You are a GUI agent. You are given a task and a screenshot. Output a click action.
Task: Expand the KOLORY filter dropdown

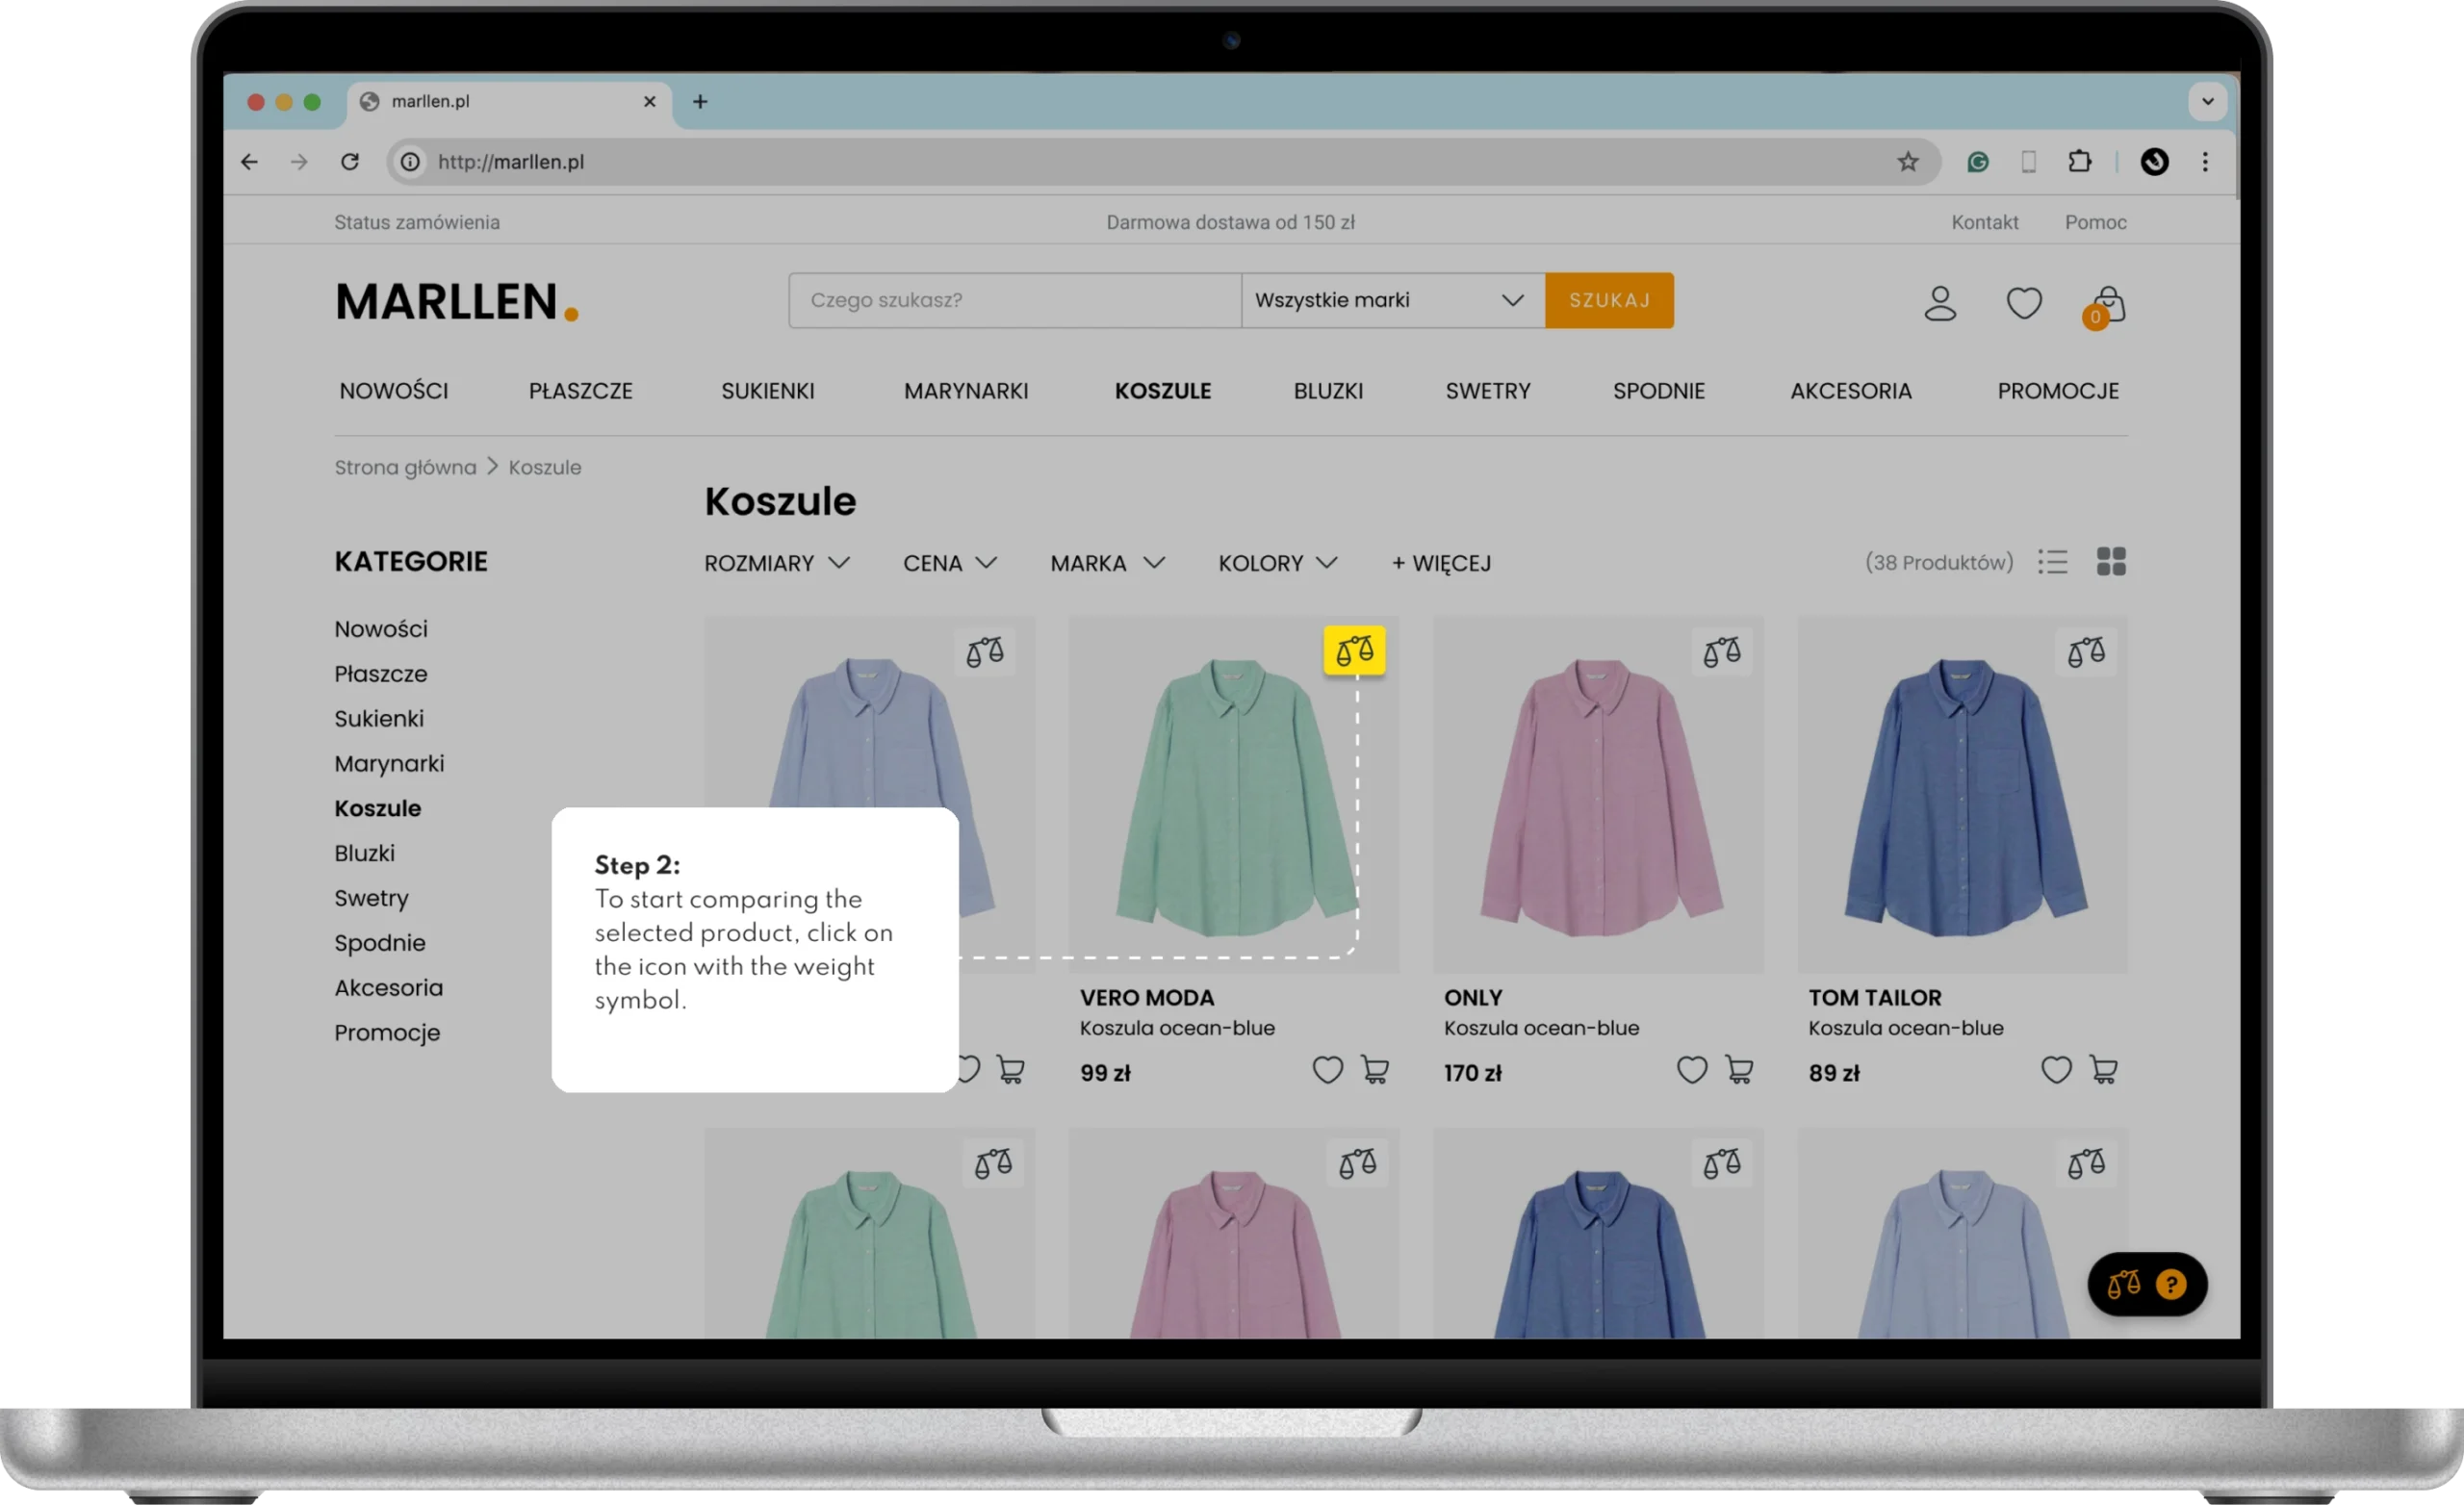coord(1276,563)
